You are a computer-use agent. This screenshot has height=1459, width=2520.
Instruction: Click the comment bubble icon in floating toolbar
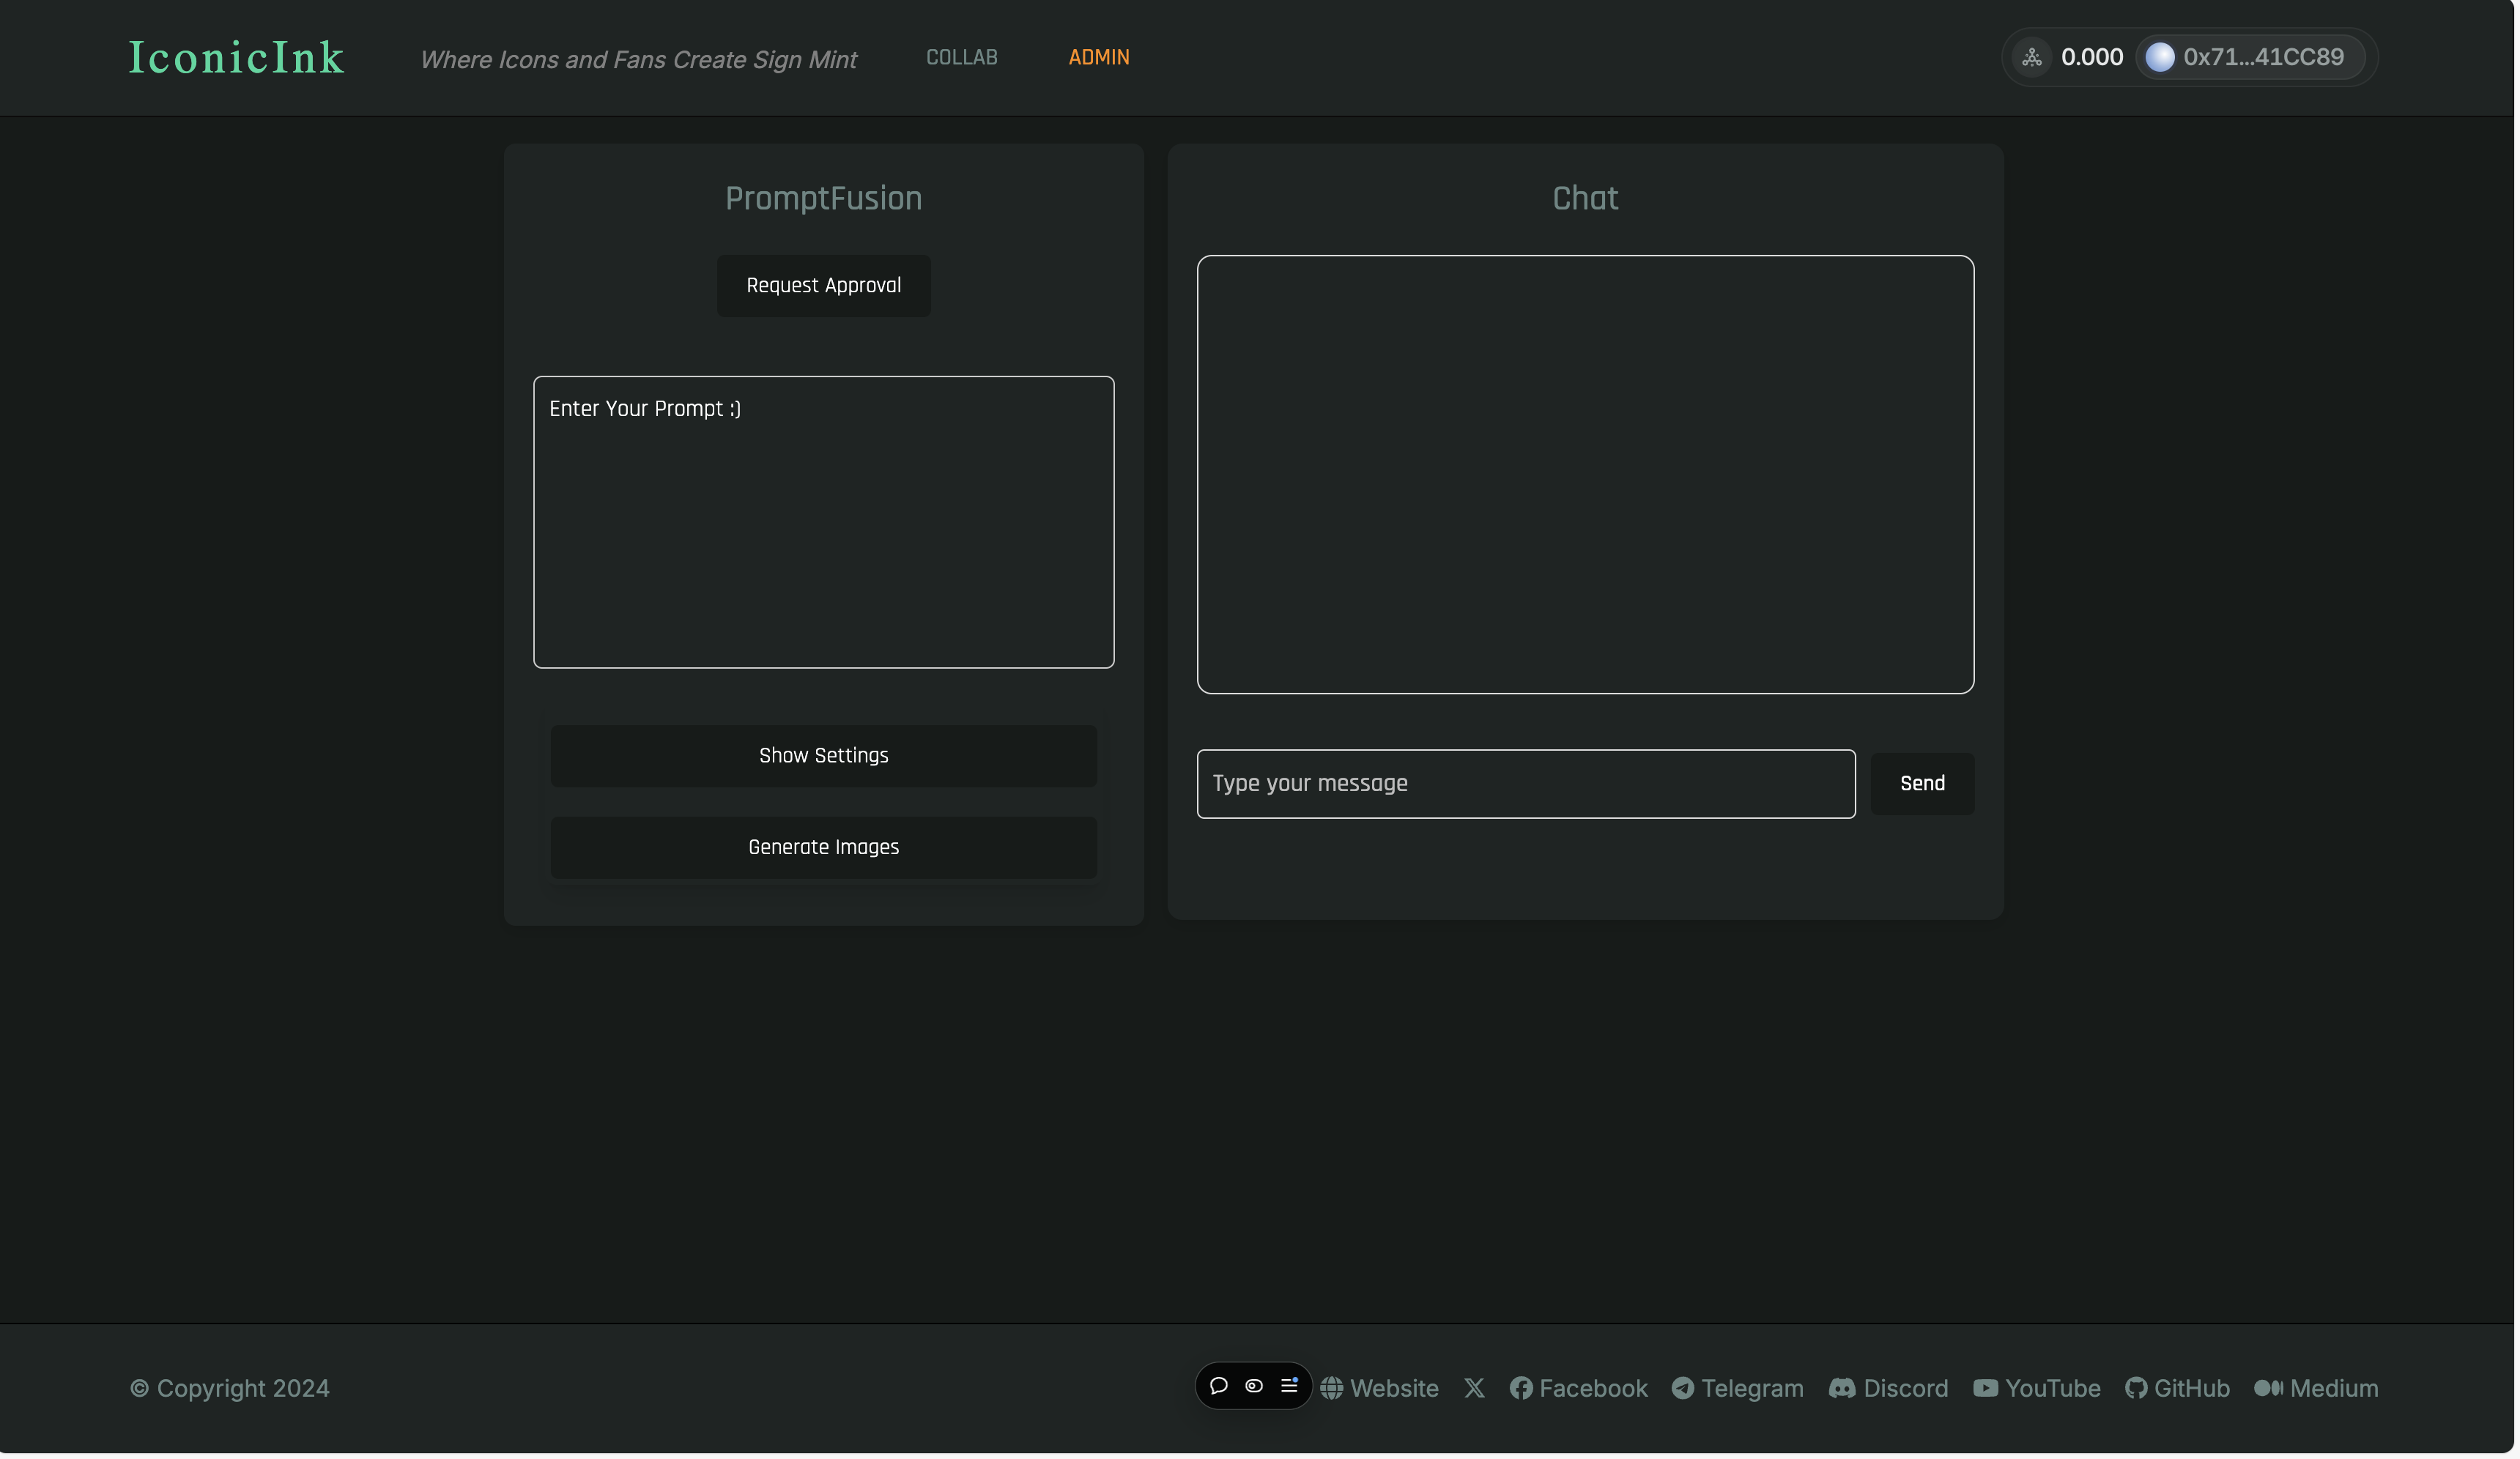[x=1218, y=1385]
